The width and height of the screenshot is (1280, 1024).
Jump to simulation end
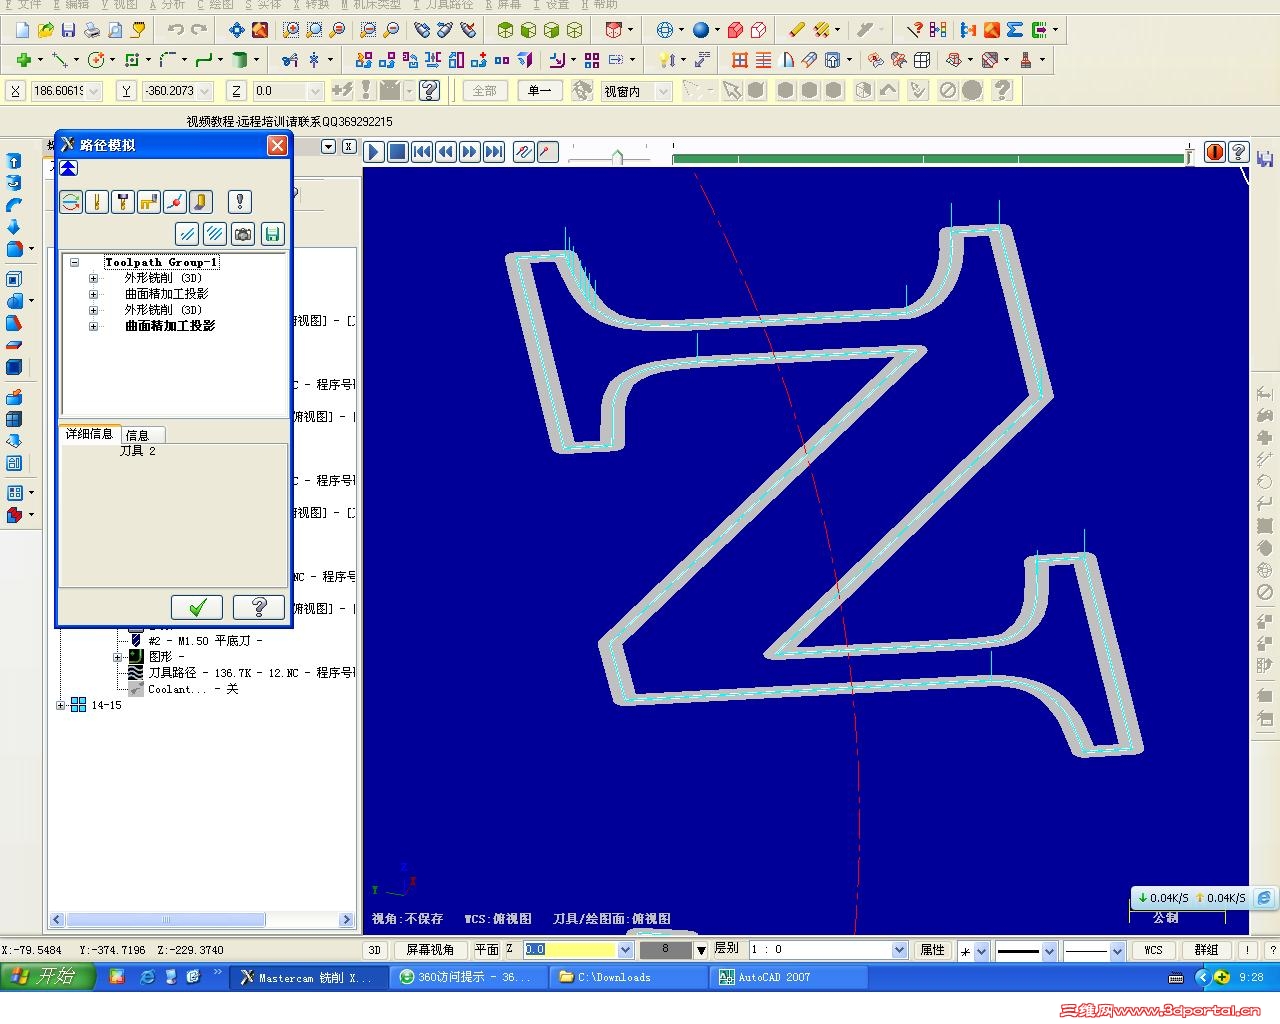(493, 152)
